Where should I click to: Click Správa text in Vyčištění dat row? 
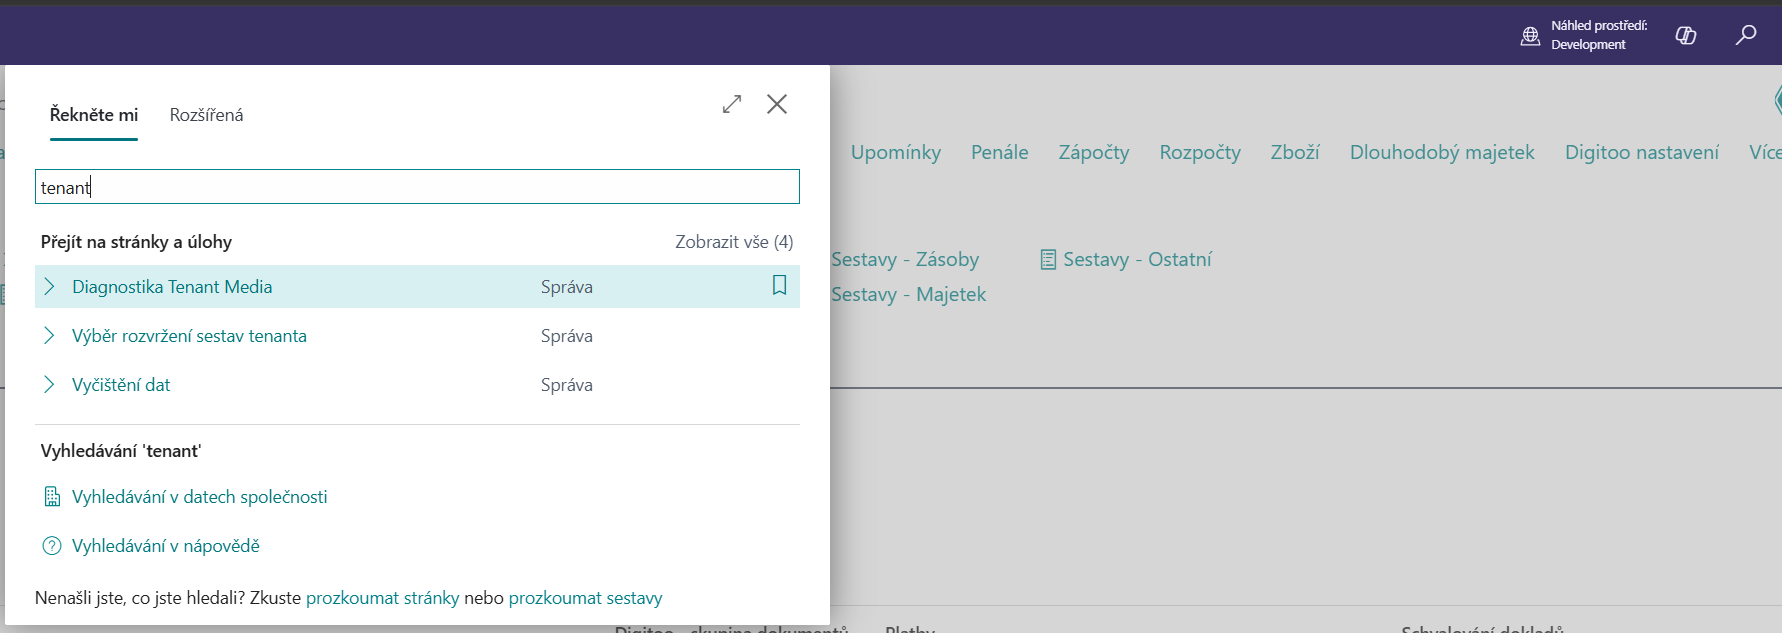pyautogui.click(x=567, y=385)
